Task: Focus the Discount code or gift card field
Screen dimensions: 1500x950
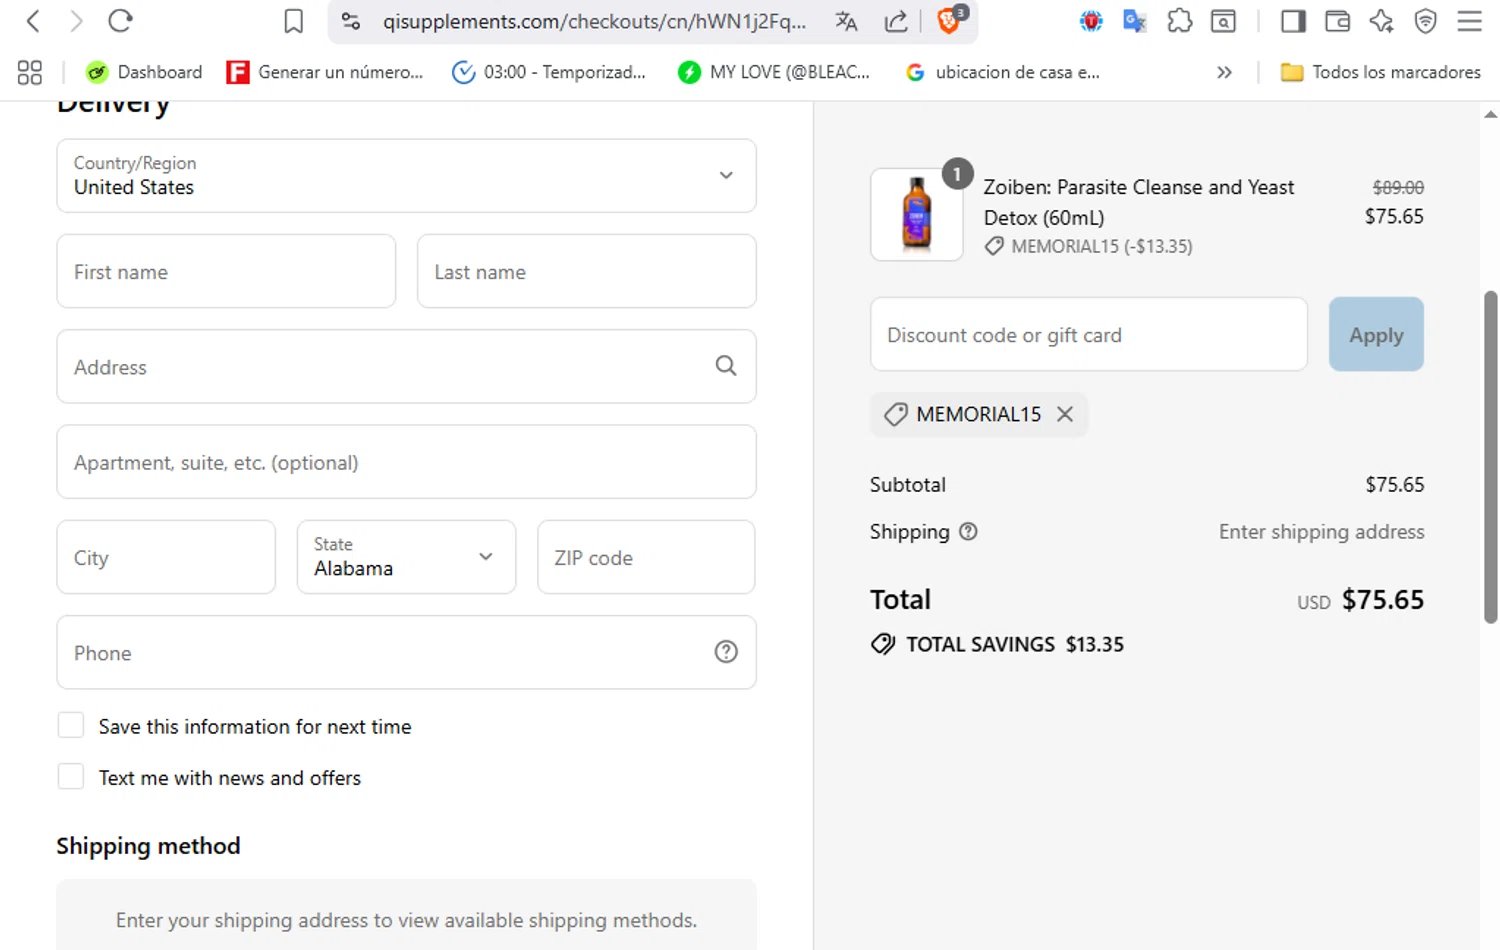Action: pos(1089,334)
